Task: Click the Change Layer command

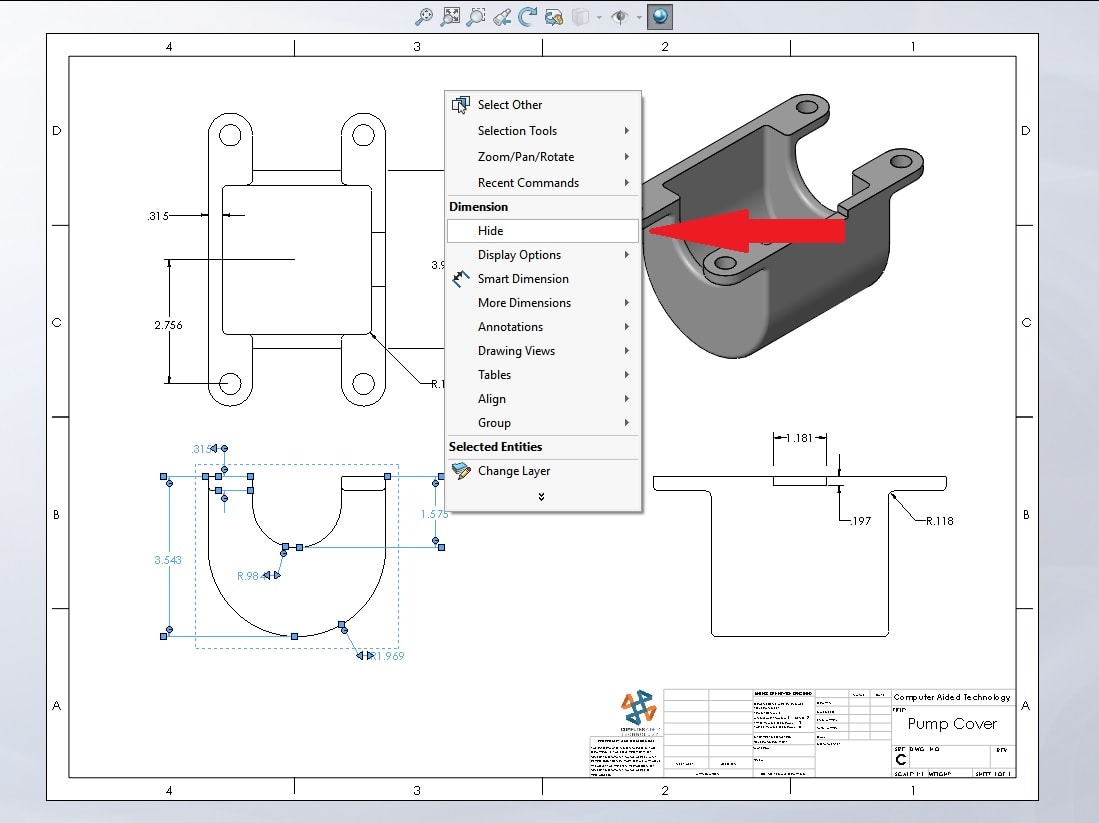Action: pyautogui.click(x=514, y=471)
